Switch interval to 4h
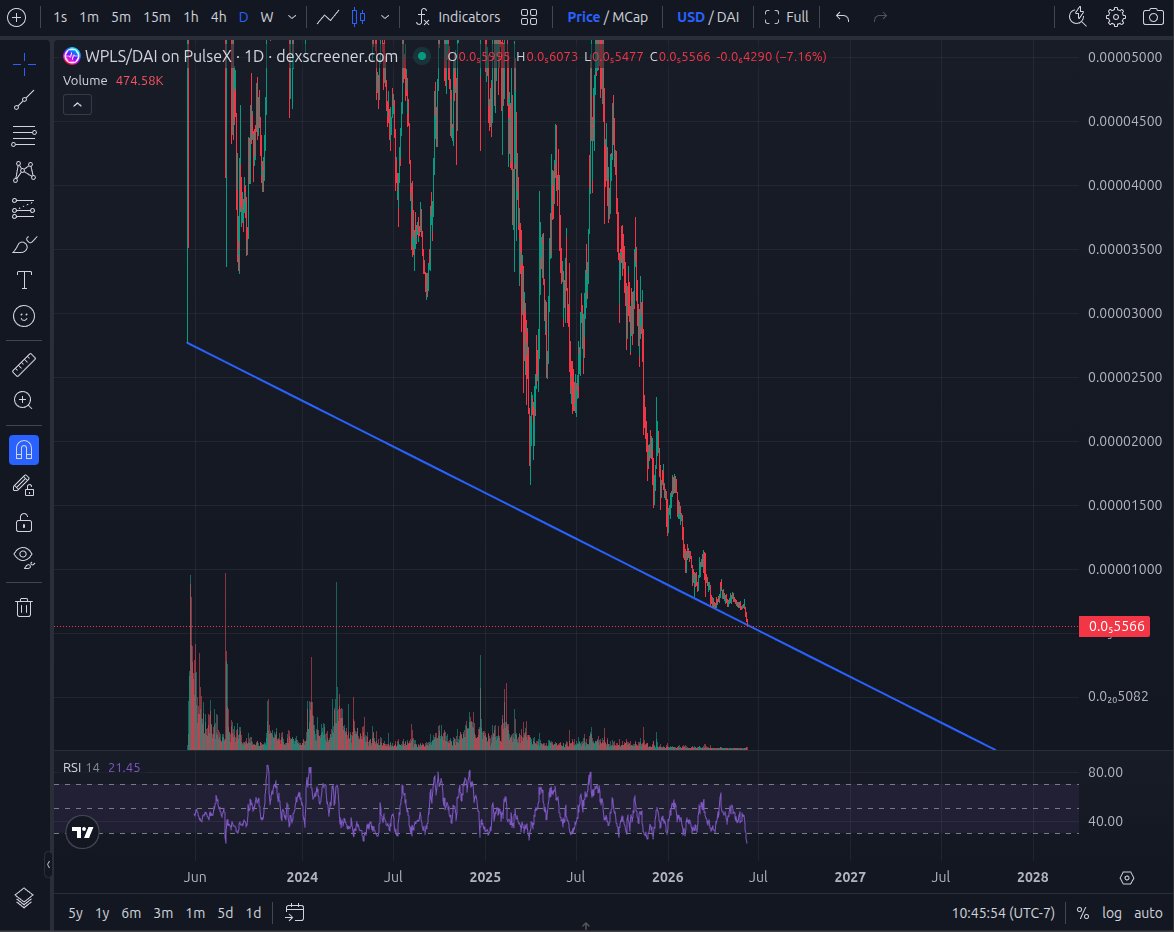This screenshot has width=1174, height=932. pyautogui.click(x=219, y=17)
